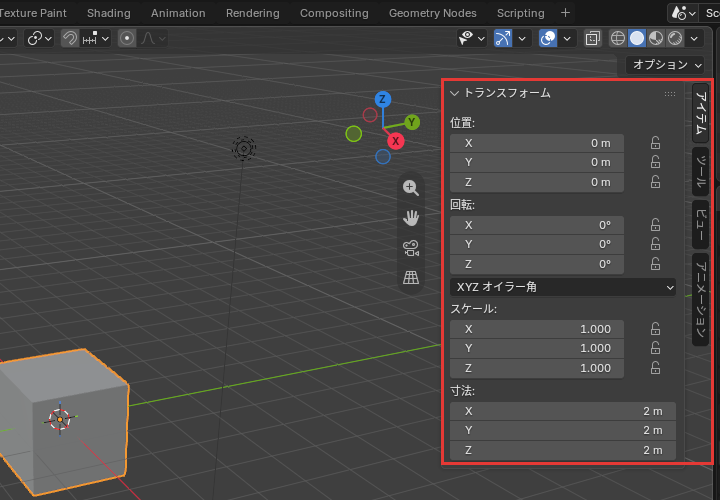Open the Geometry Nodes workspace tab
The height and width of the screenshot is (500, 720).
point(433,13)
